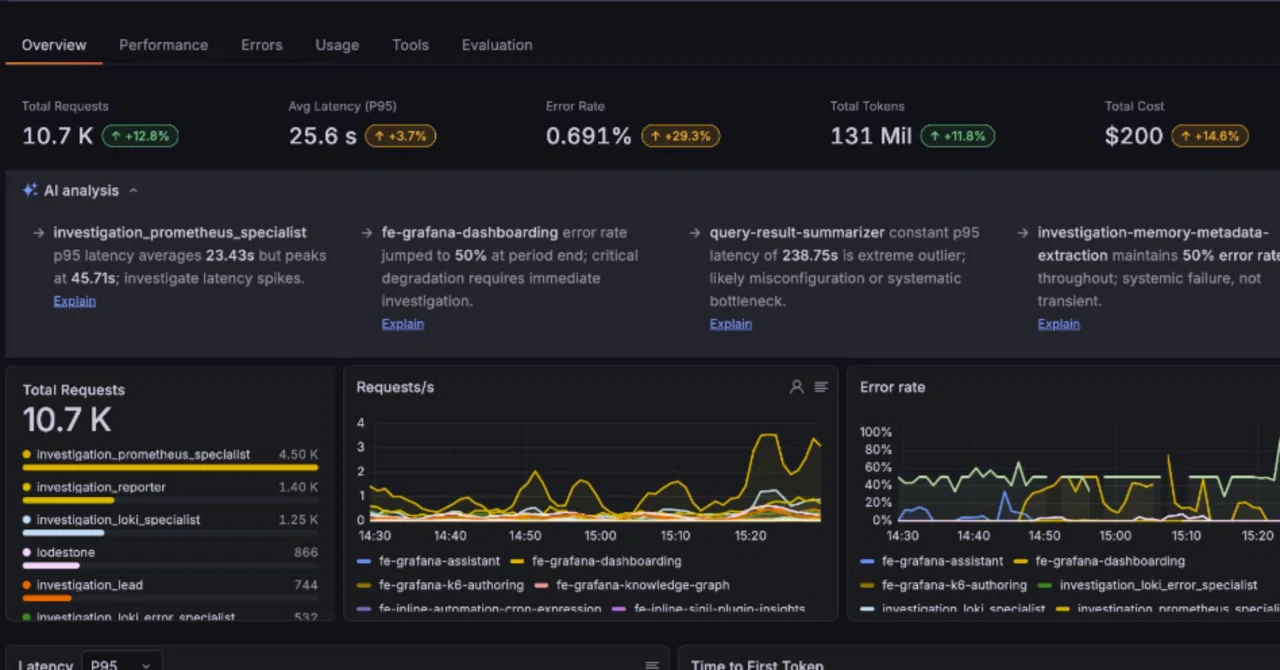Open the Requests/s panel list menu icon
The height and width of the screenshot is (670, 1280).
[821, 387]
